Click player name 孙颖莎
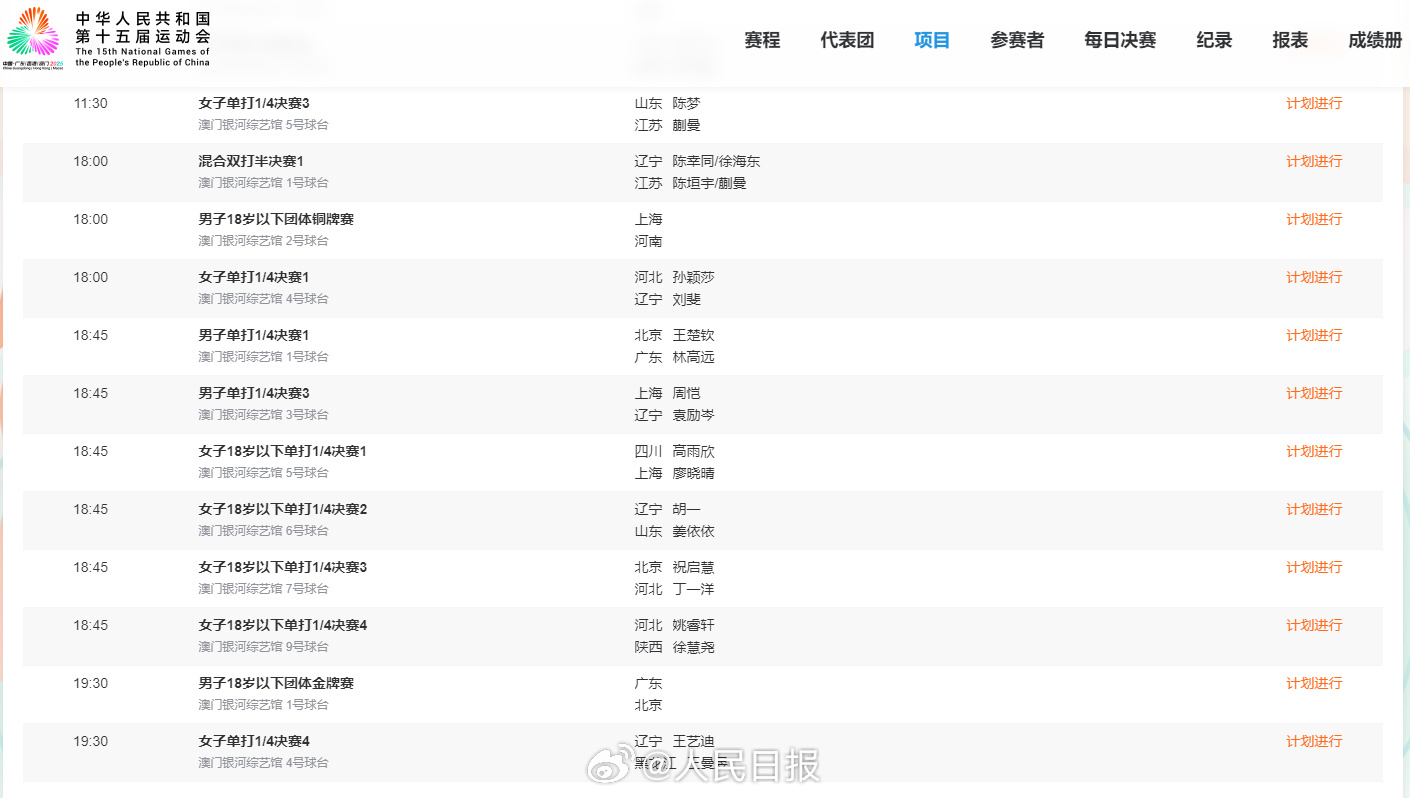1410x798 pixels. (x=694, y=278)
